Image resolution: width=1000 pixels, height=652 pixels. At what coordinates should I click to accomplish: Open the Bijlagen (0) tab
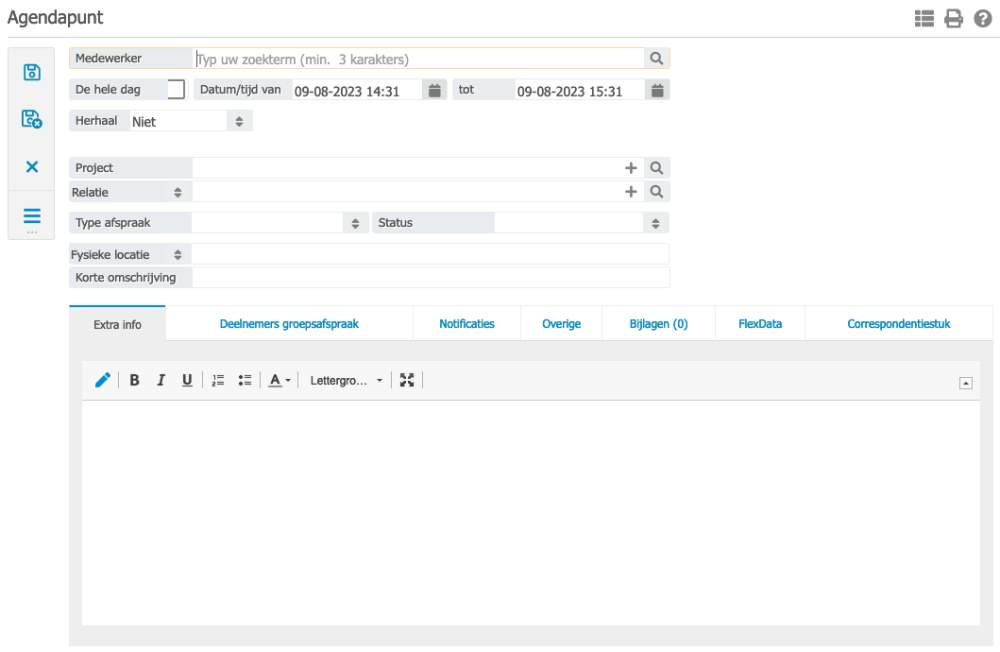tap(658, 323)
